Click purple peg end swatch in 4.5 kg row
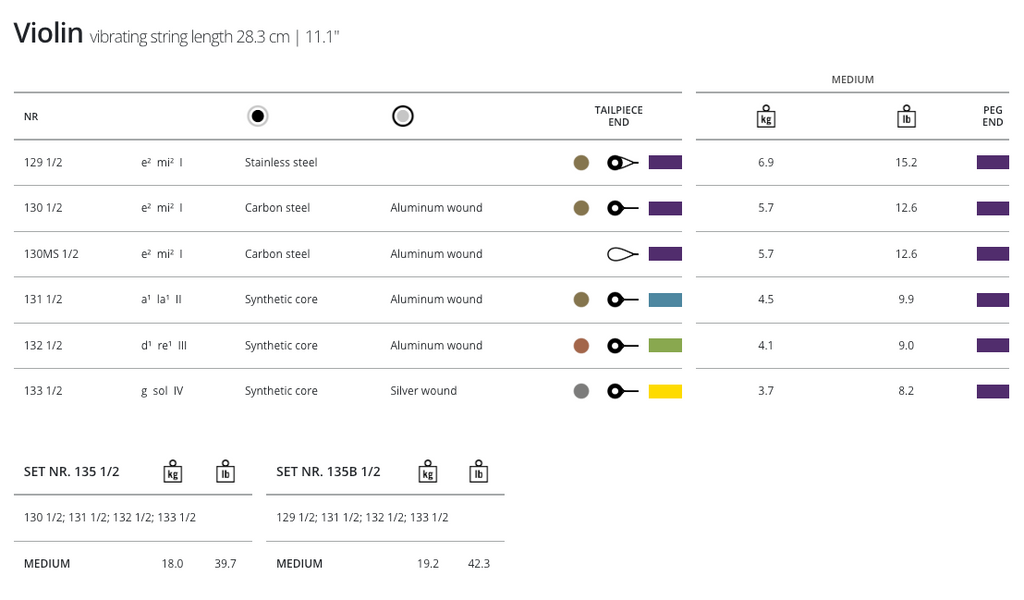 (993, 300)
